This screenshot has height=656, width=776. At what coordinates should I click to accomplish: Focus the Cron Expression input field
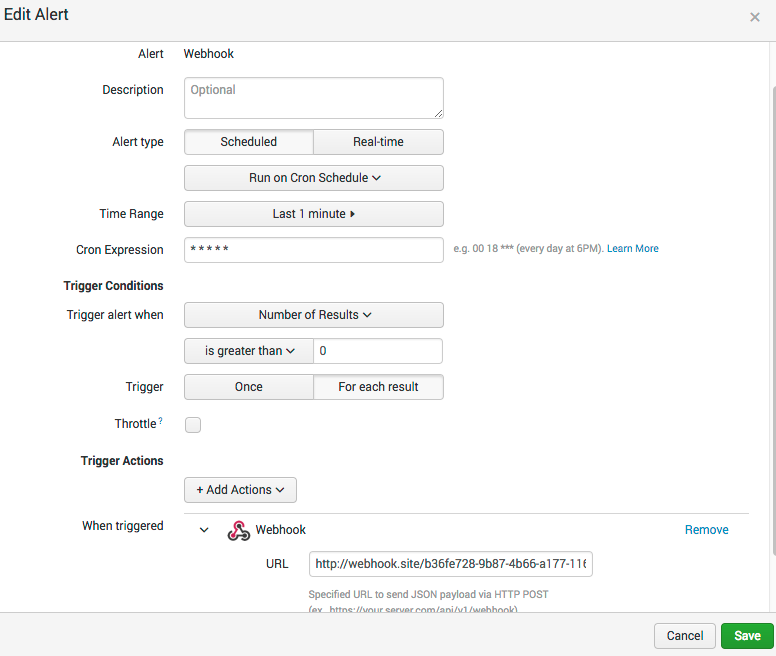pyautogui.click(x=314, y=250)
